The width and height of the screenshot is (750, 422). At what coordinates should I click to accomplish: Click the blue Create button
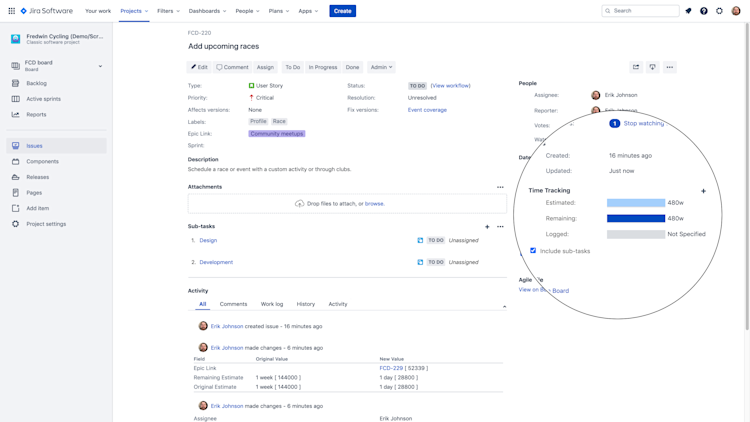tap(342, 11)
